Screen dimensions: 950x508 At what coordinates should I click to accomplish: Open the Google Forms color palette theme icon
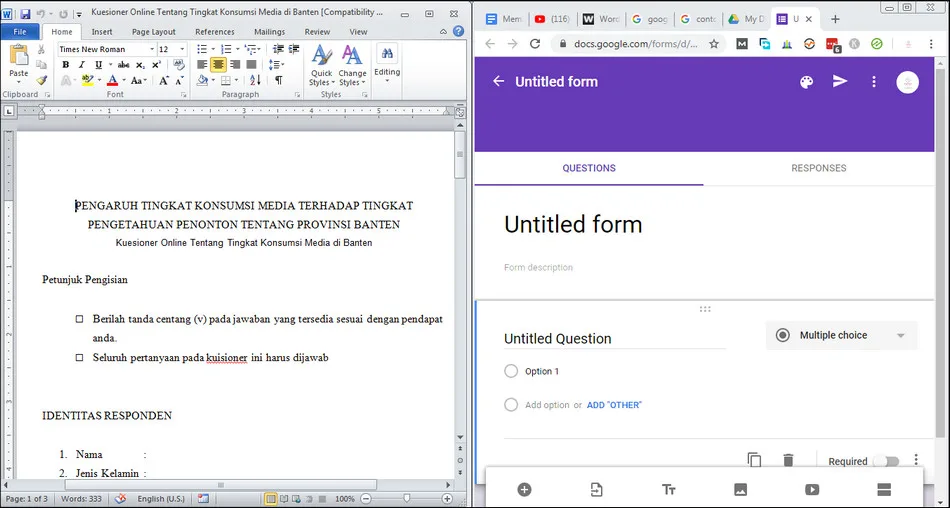tap(806, 82)
